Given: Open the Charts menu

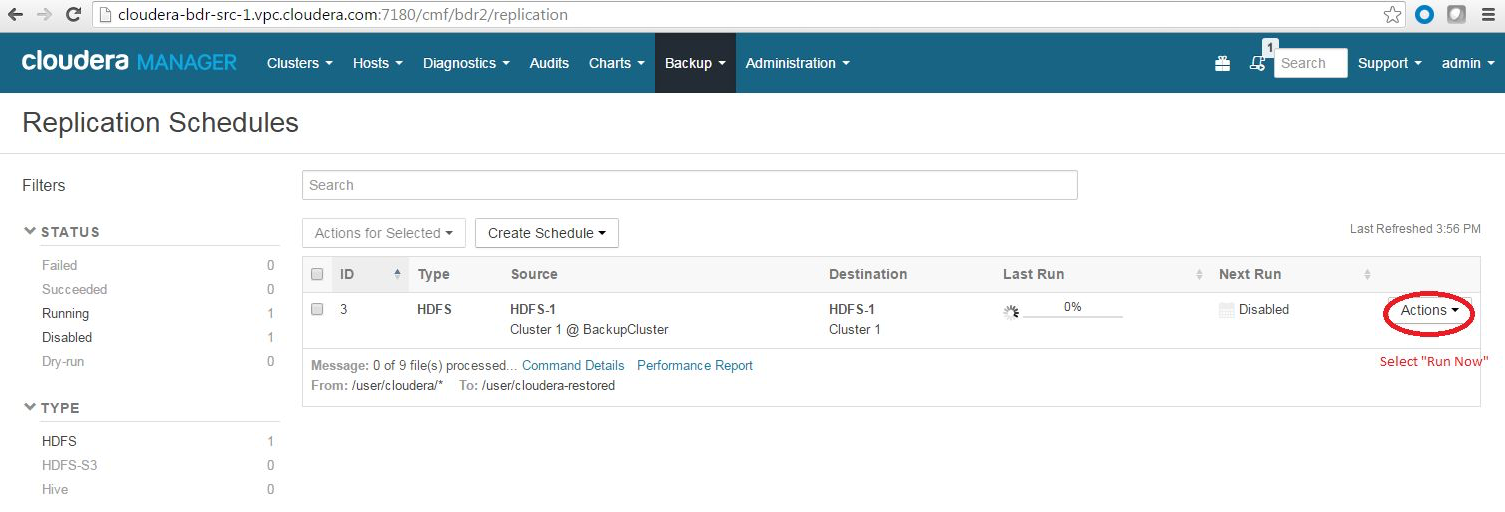Looking at the screenshot, I should coord(617,63).
